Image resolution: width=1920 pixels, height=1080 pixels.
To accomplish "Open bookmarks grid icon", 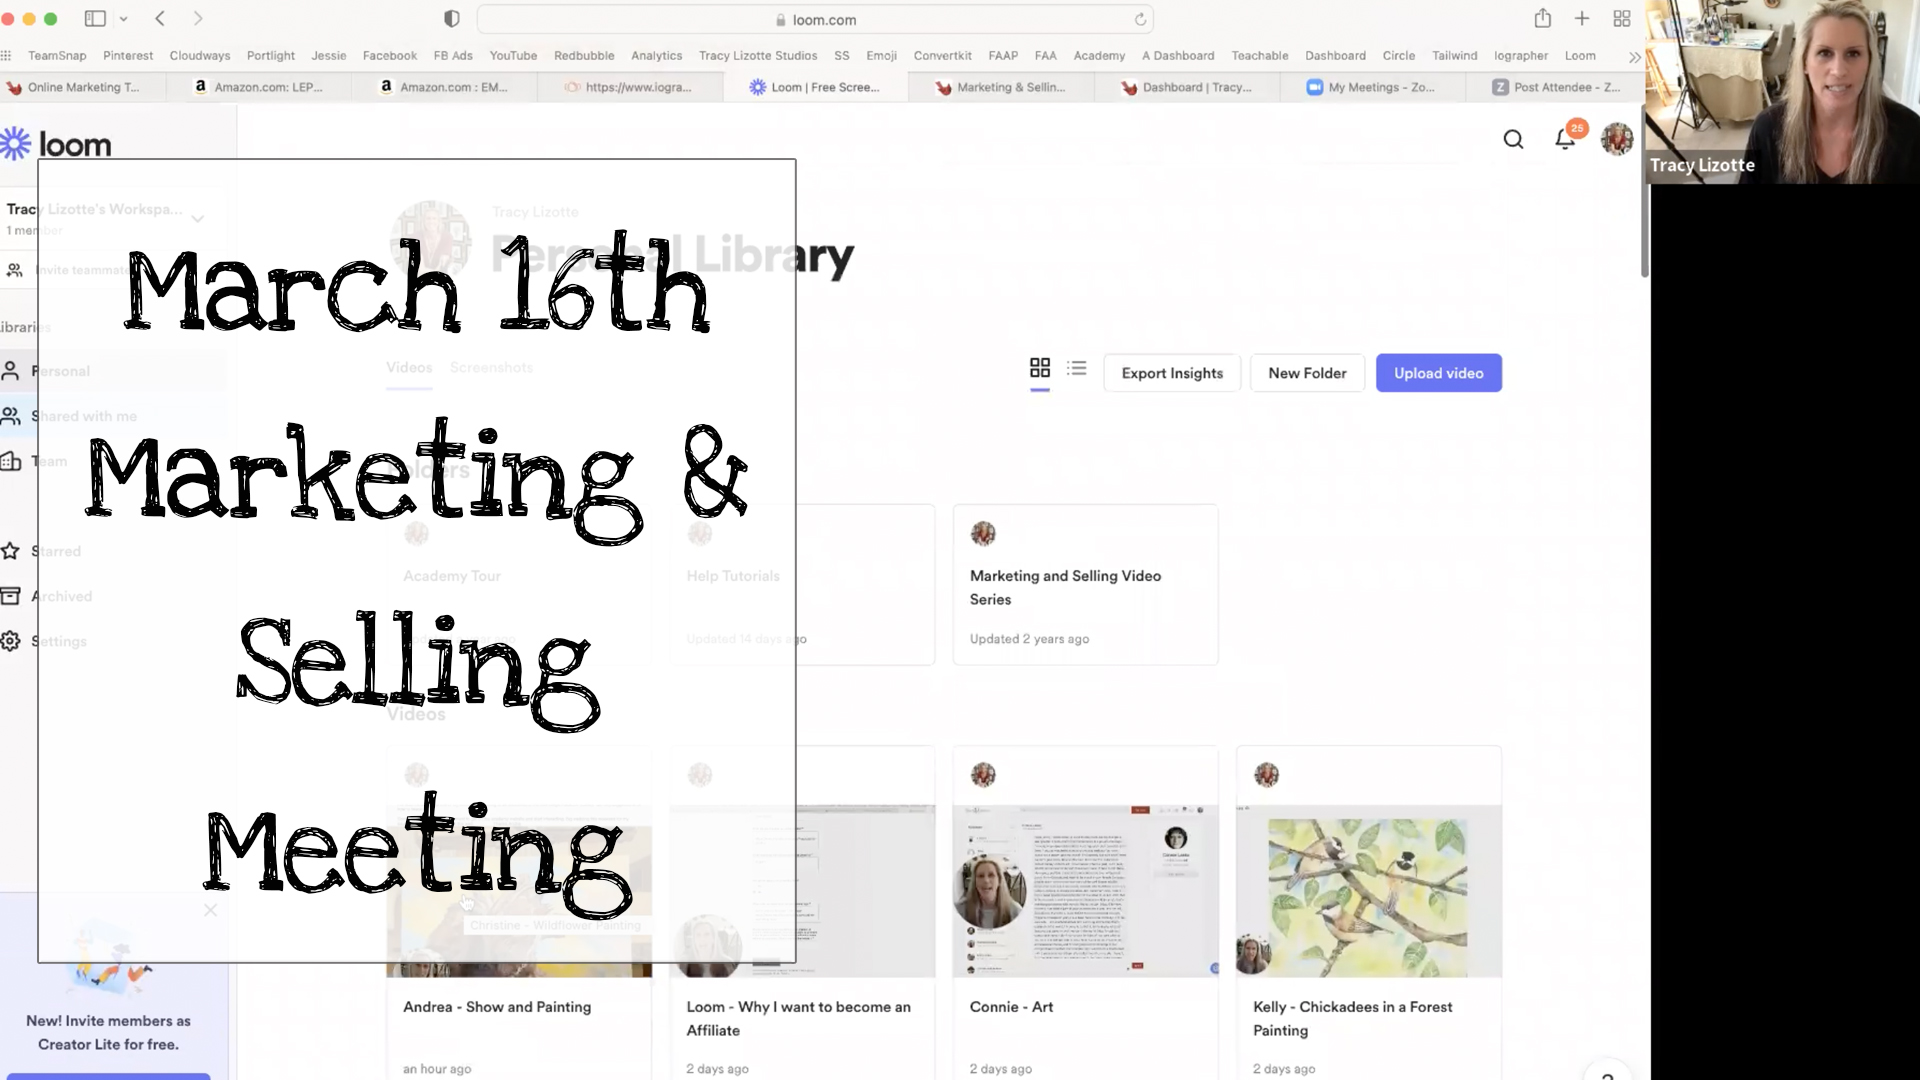I will coord(6,56).
